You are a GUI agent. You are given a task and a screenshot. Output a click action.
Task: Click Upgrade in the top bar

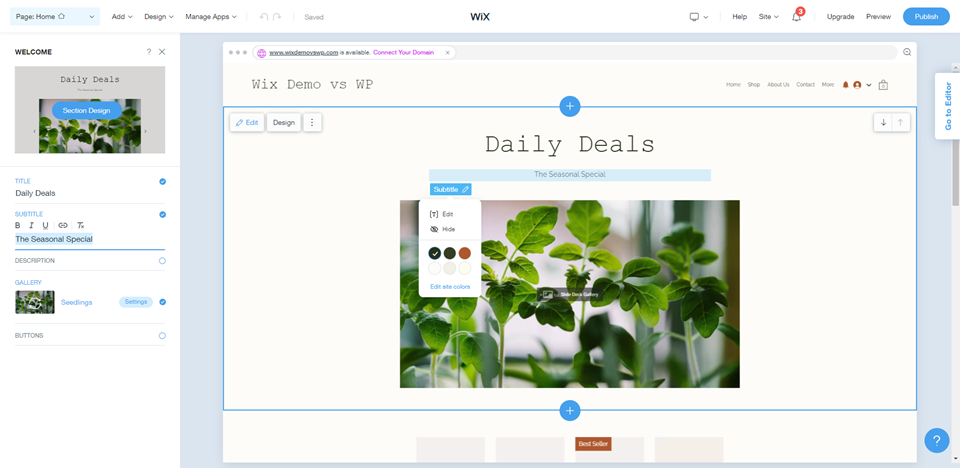841,17
